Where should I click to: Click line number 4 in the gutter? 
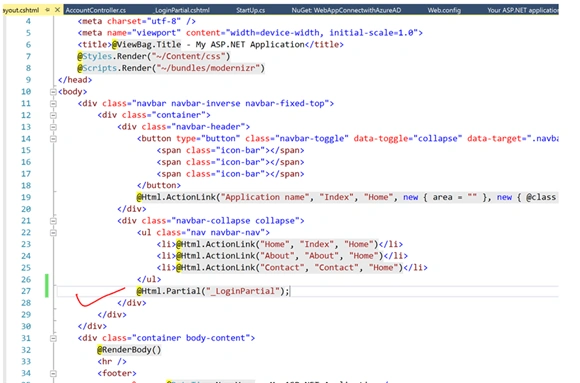click(x=28, y=21)
